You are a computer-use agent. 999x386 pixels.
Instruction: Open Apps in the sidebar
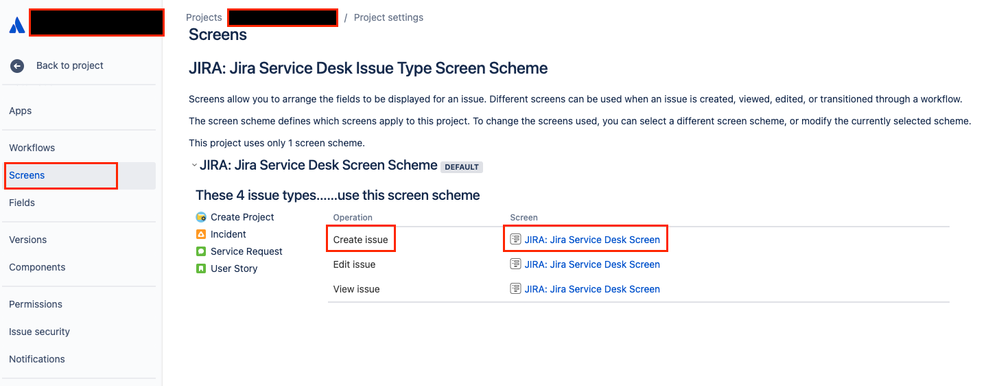pos(20,111)
